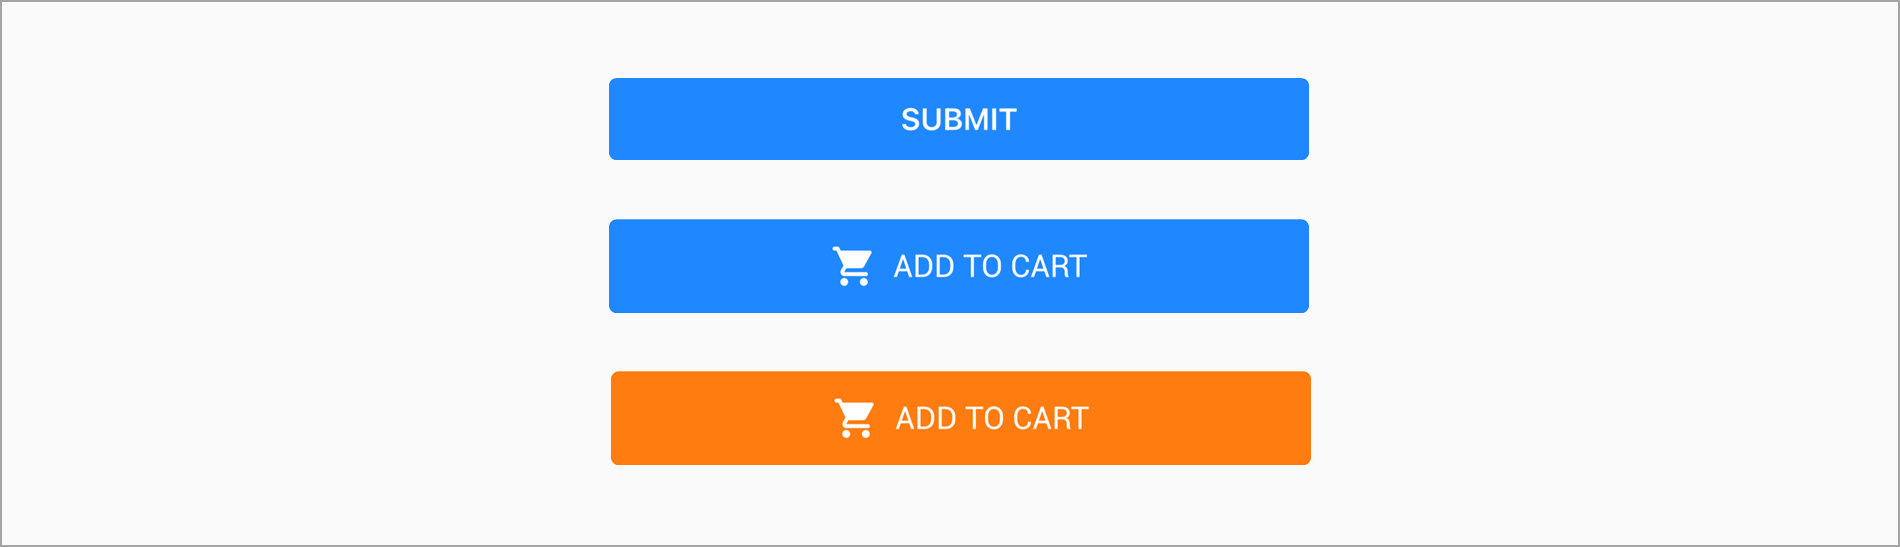Select the shopping cart icon on the orange button
This screenshot has height=547, width=1900.
tap(854, 419)
